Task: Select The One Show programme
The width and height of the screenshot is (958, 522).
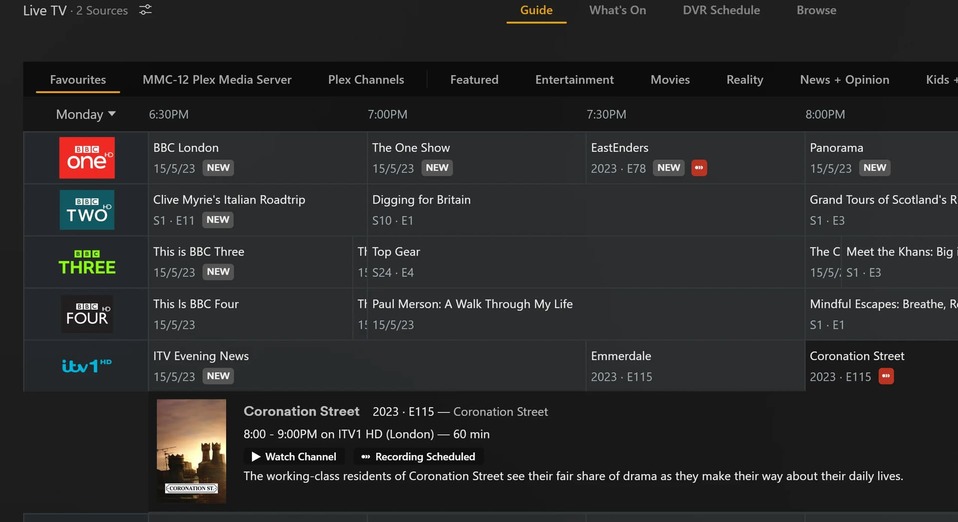Action: (x=476, y=158)
